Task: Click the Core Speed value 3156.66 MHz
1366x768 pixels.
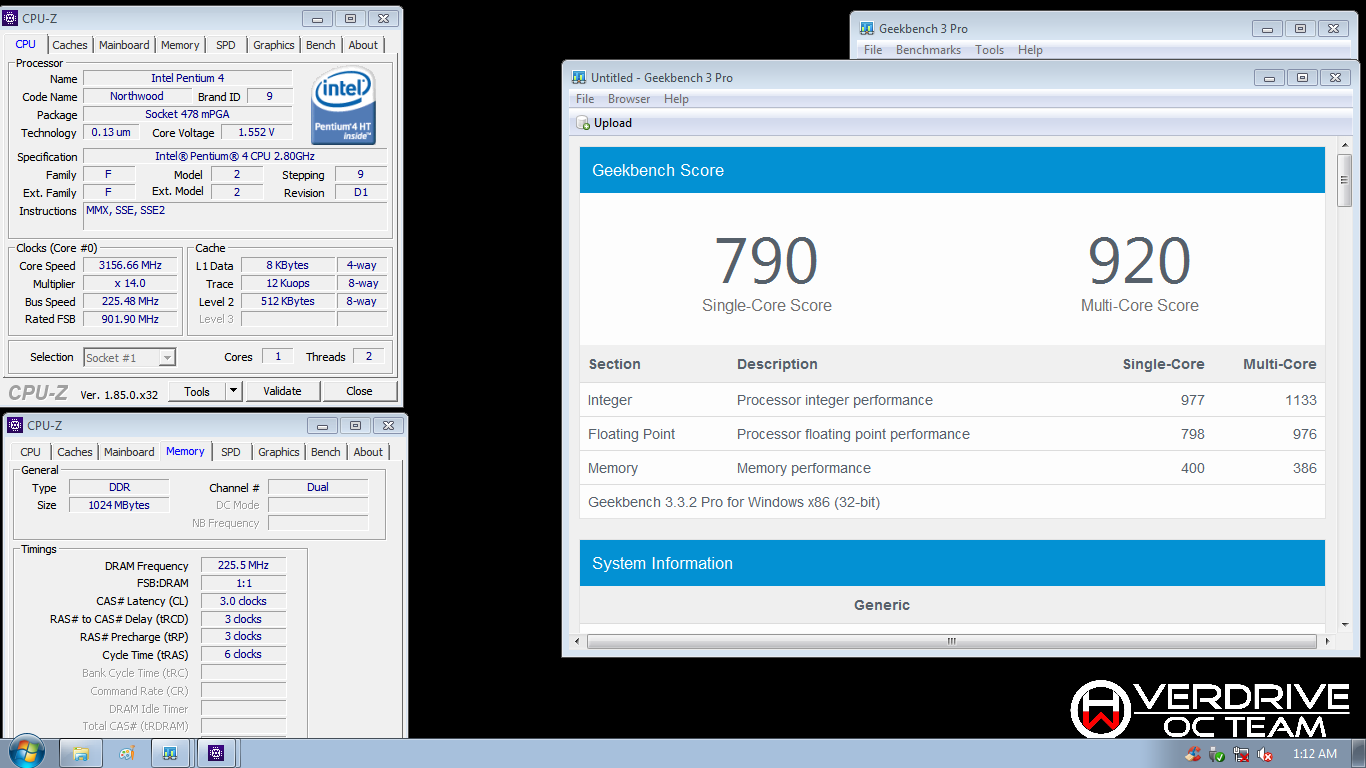Action: pyautogui.click(x=130, y=266)
